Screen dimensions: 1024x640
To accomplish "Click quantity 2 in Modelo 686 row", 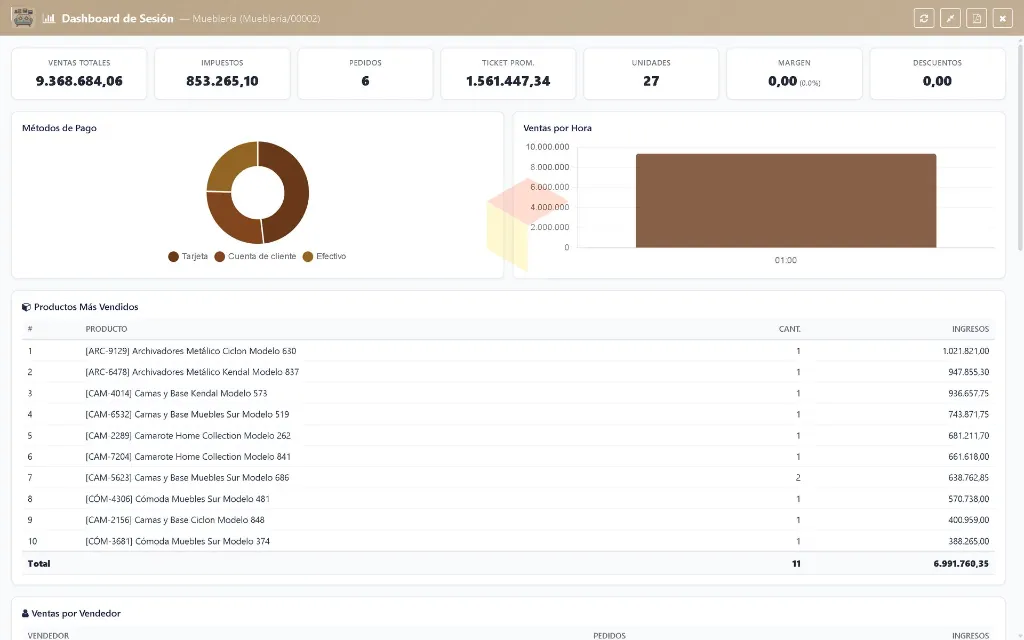I will click(798, 477).
